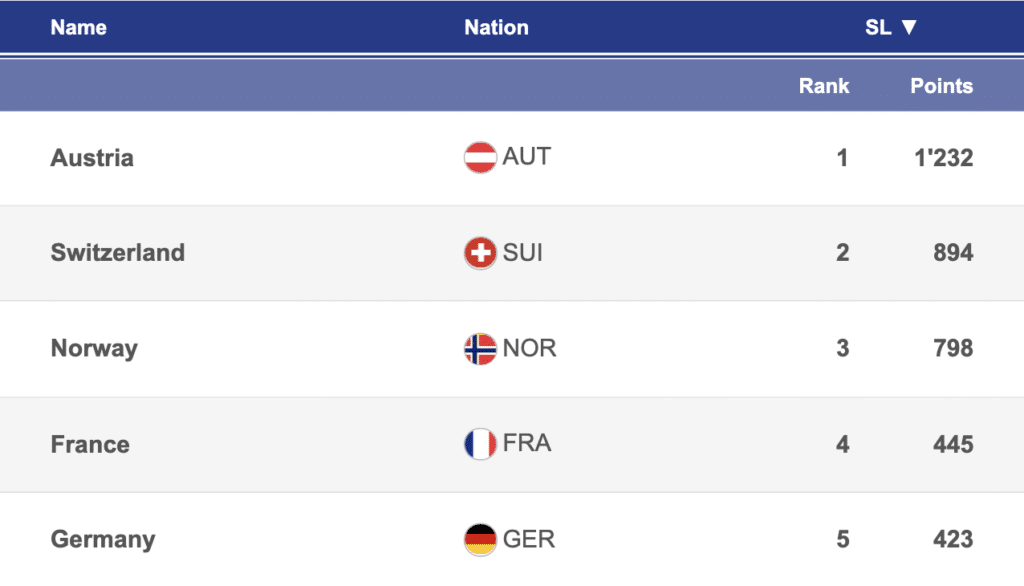Screen dimensions: 1024x586
Task: Click Austria's 1'232 points value
Action: pos(943,158)
